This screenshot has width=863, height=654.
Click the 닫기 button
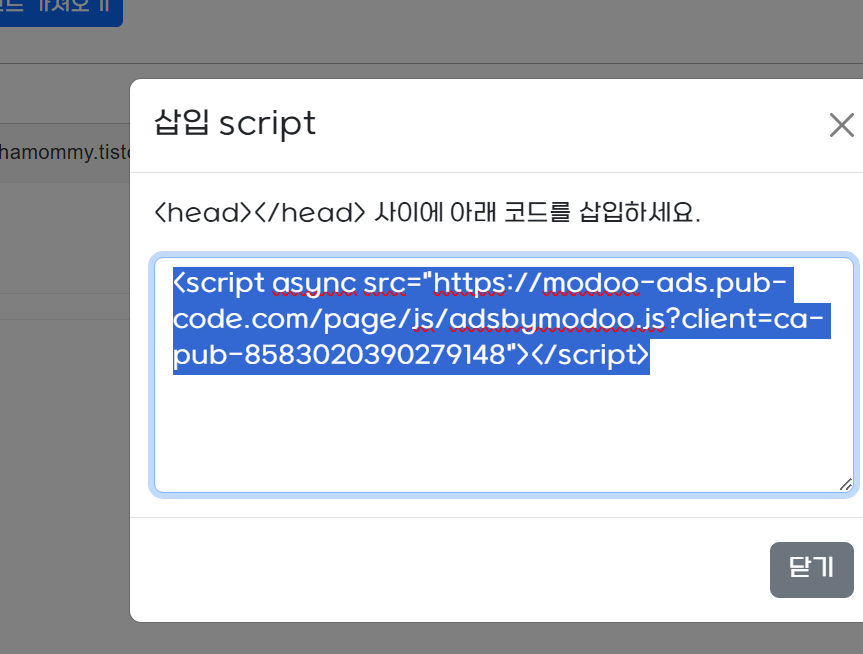(x=811, y=569)
